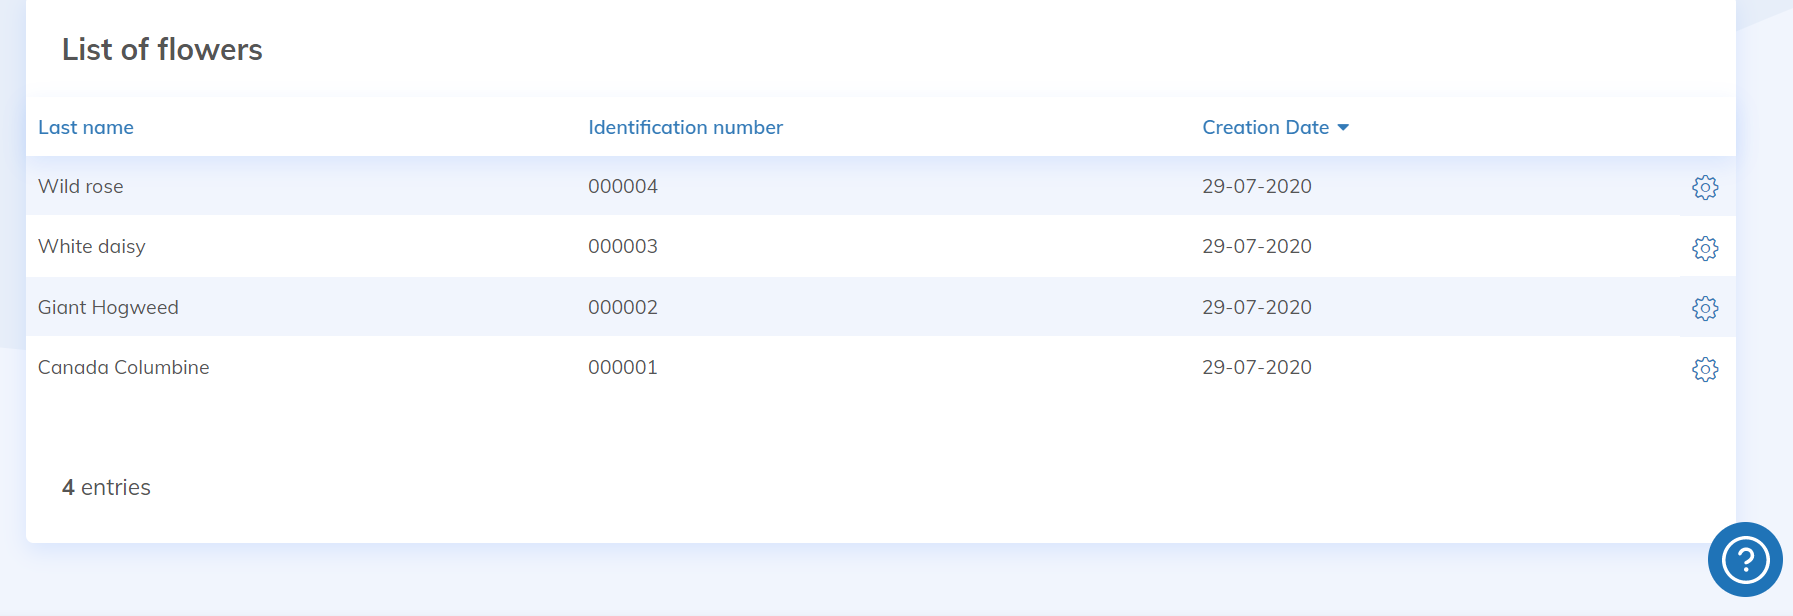Viewport: 1793px width, 616px height.
Task: Select the Canada Columbine name cell
Action: (x=124, y=367)
